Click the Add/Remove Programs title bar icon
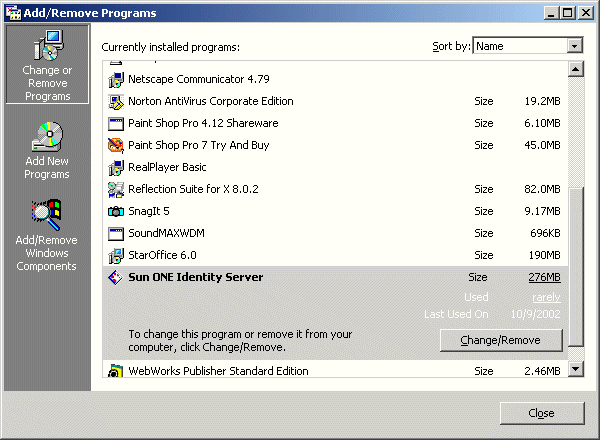The image size is (600, 440). point(13,13)
